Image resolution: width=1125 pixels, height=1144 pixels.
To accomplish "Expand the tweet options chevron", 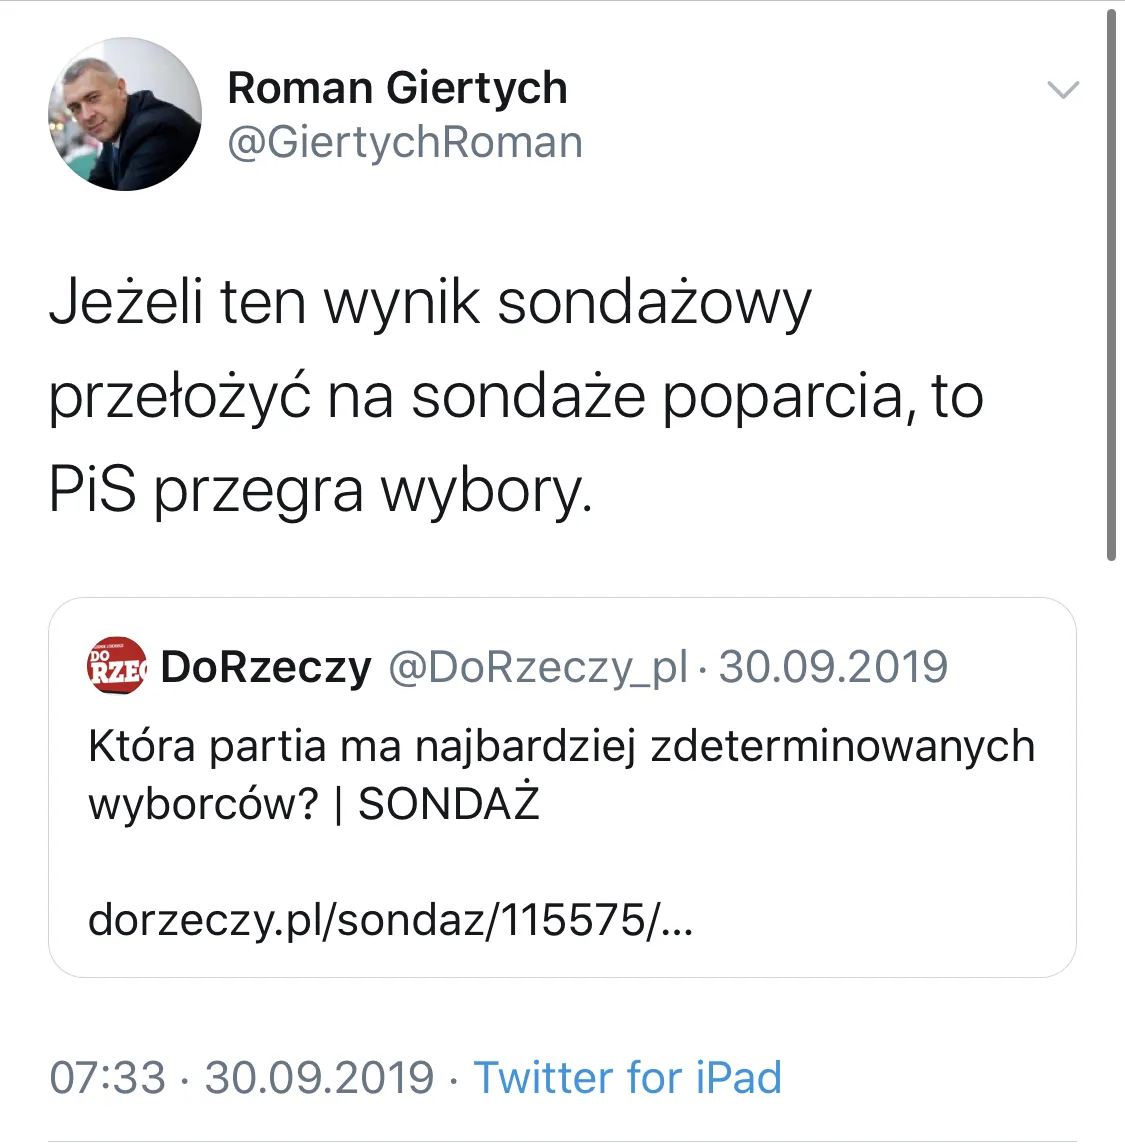I will coord(1062,90).
